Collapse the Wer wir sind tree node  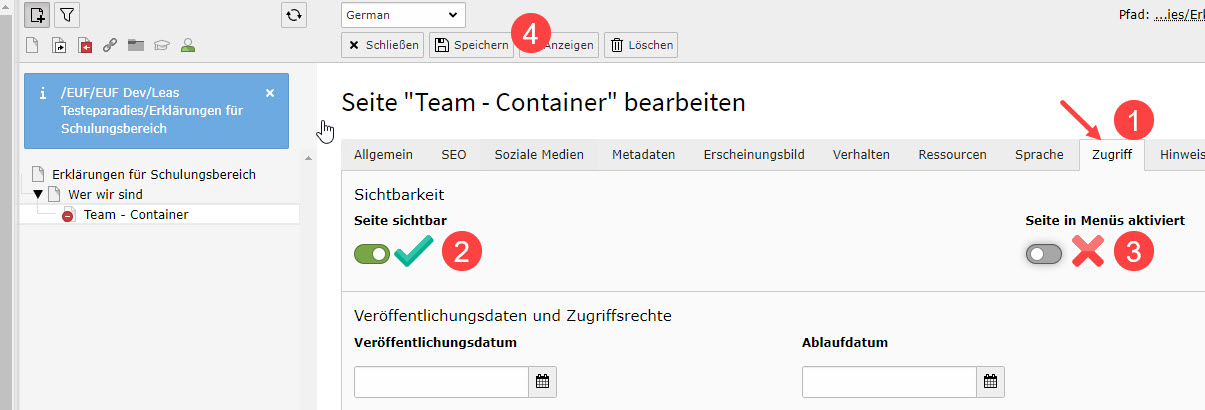pyautogui.click(x=38, y=194)
